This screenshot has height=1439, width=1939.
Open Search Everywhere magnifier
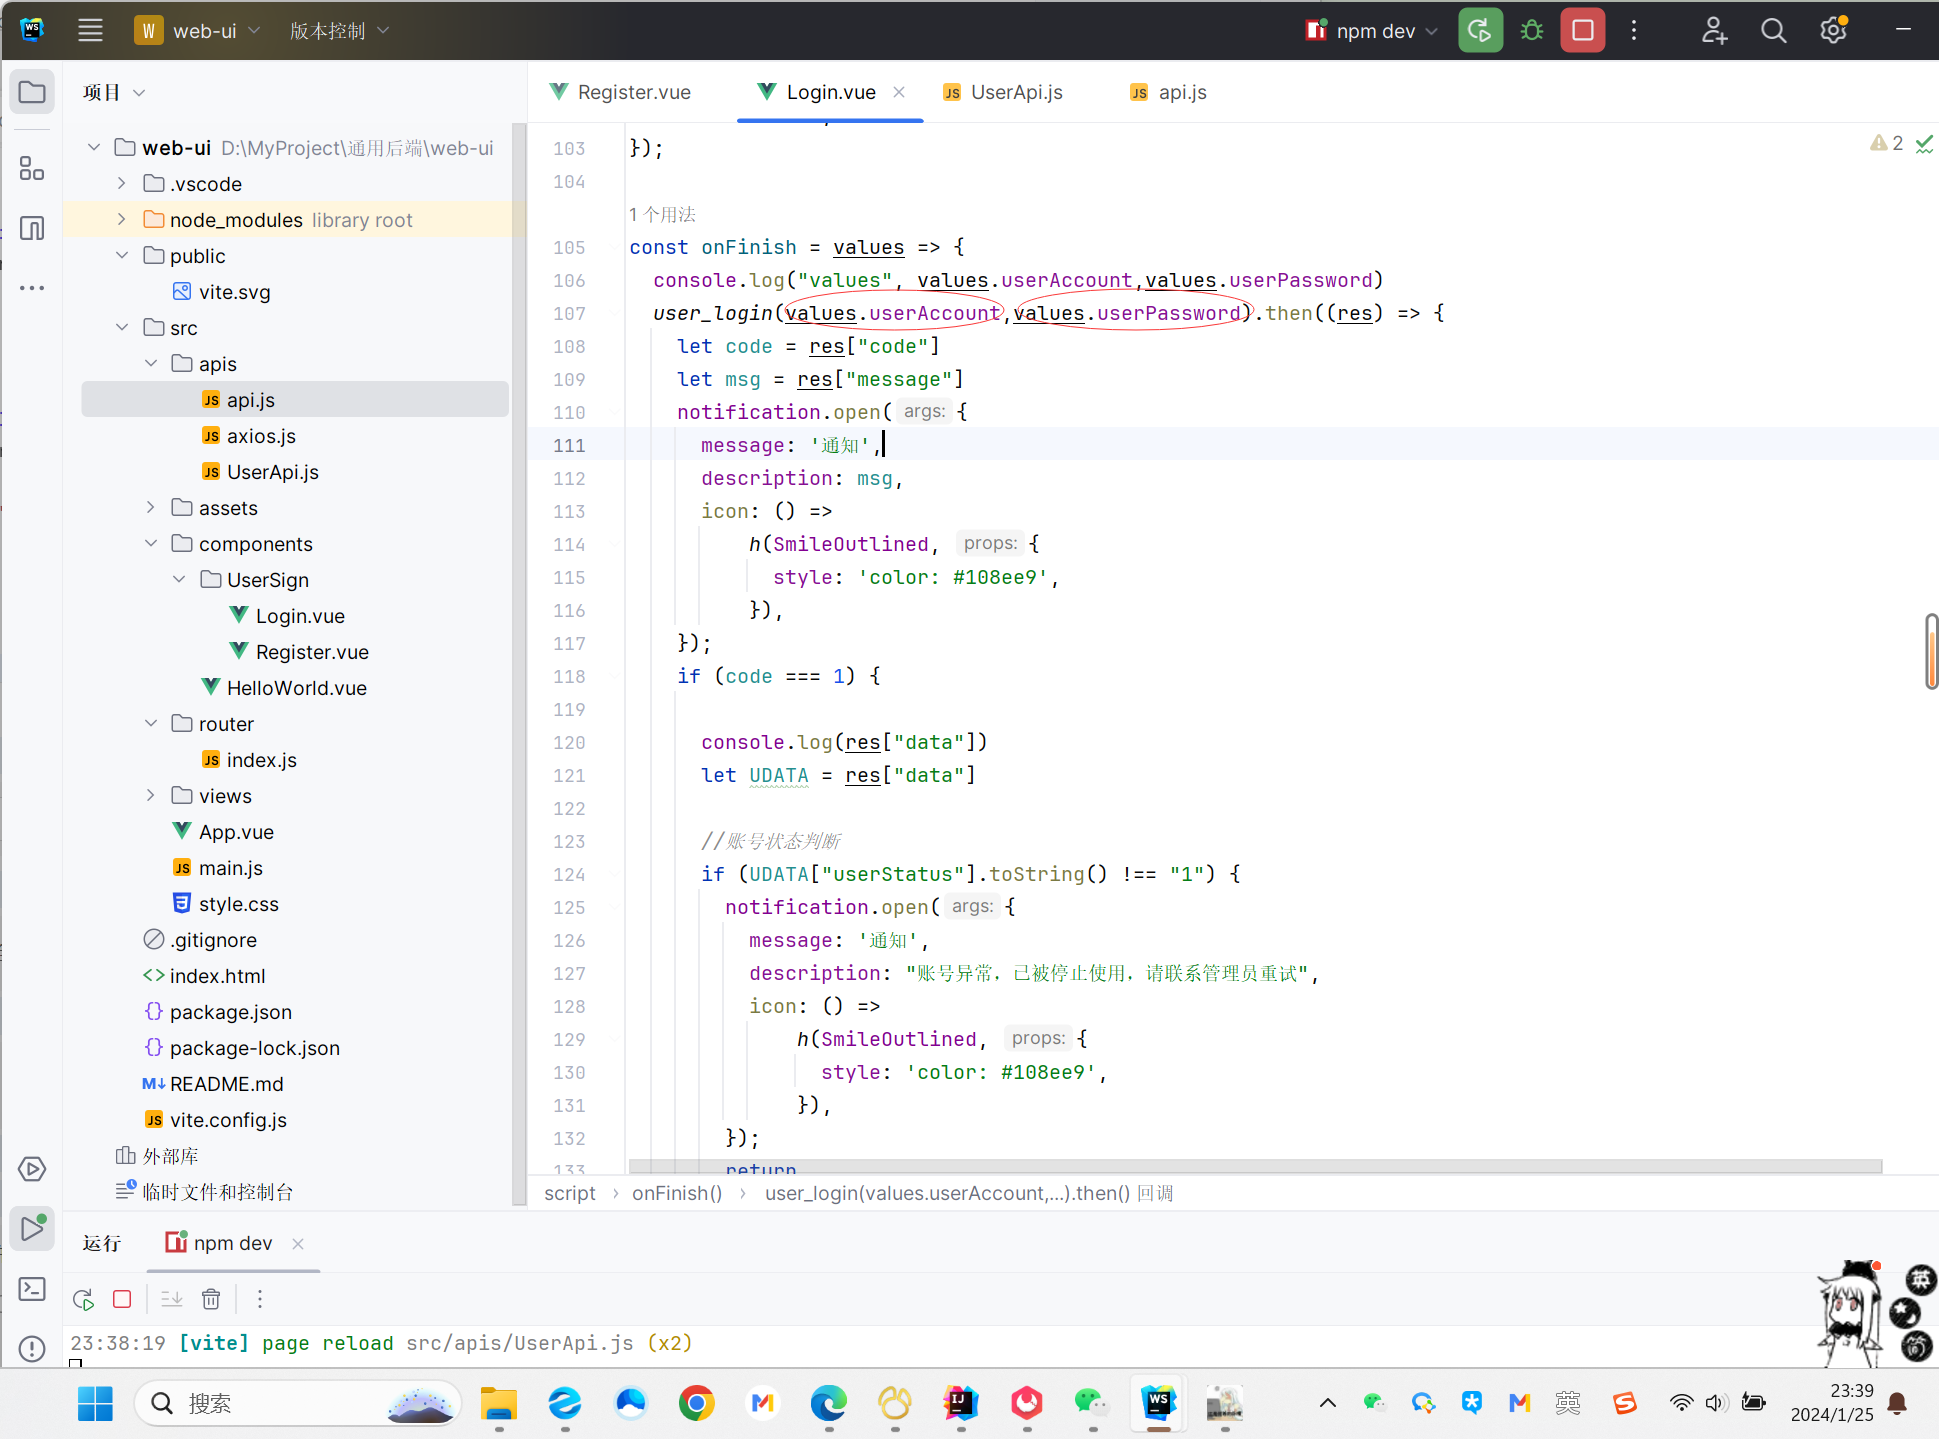(x=1773, y=30)
